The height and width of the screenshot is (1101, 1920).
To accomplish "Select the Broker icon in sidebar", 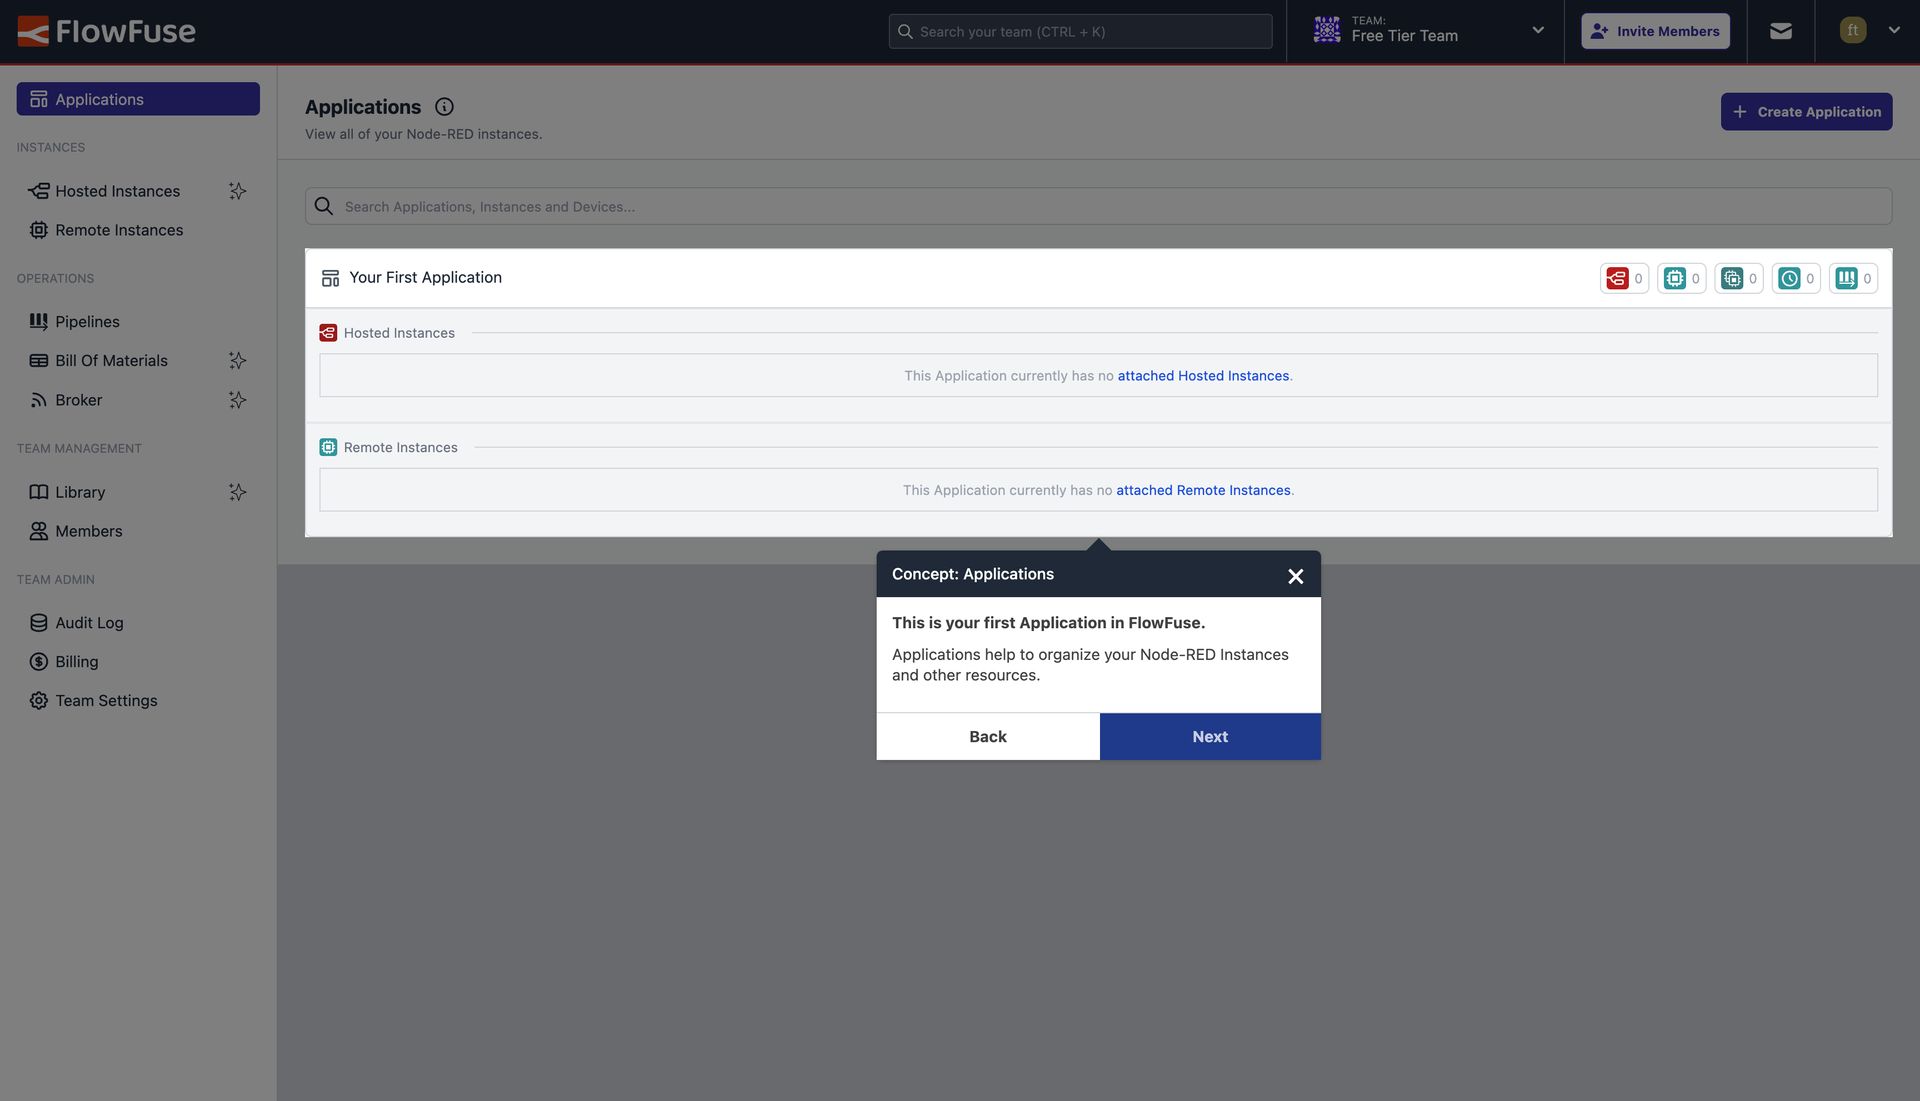I will [37, 400].
